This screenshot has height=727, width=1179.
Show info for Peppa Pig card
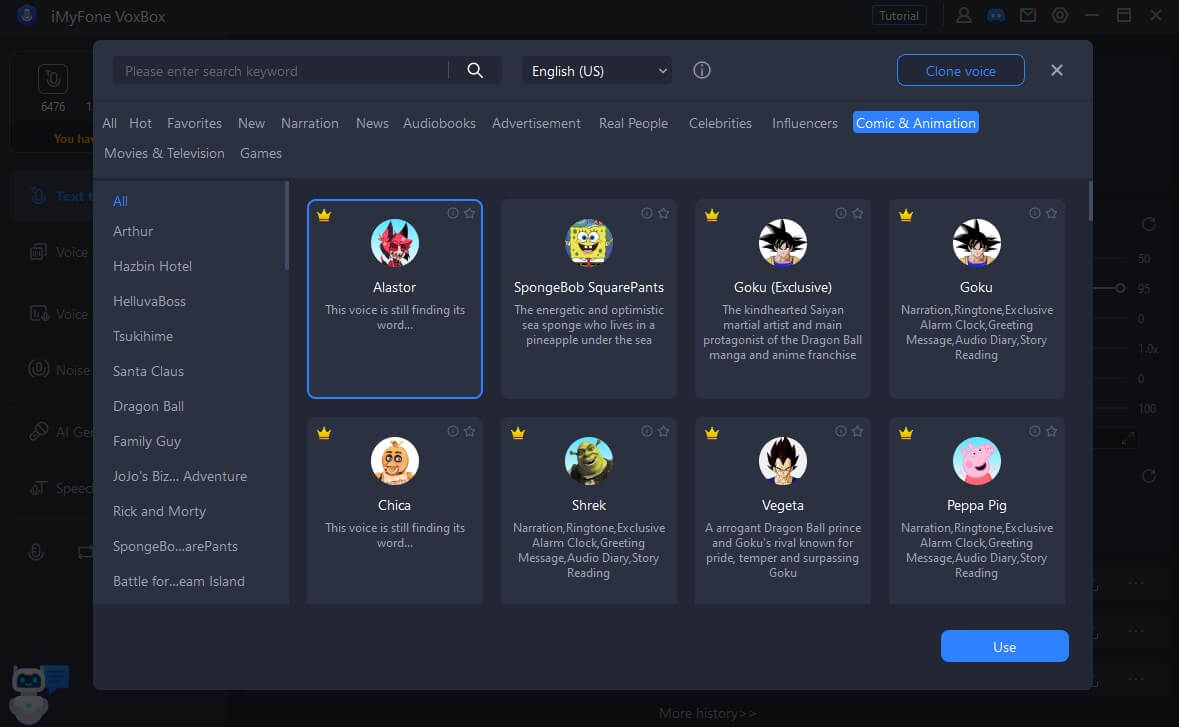tap(1035, 432)
